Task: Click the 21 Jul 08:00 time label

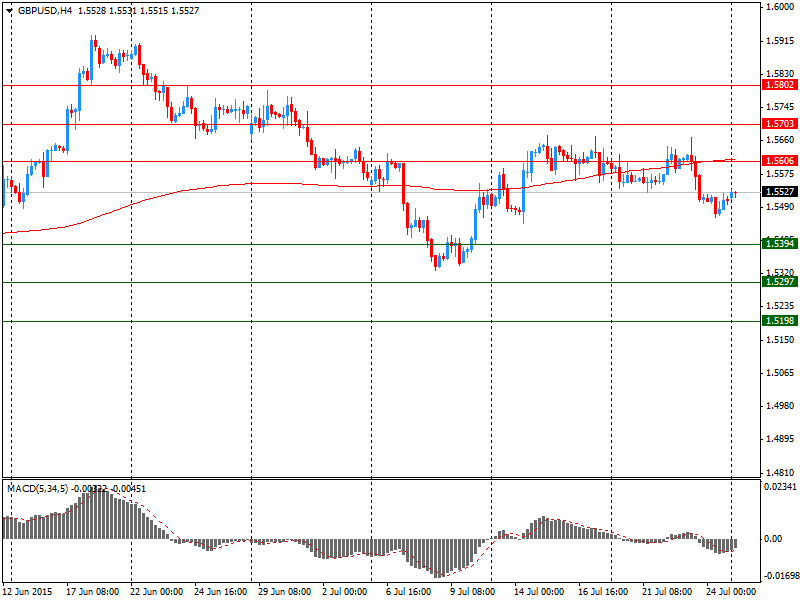Action: click(667, 592)
